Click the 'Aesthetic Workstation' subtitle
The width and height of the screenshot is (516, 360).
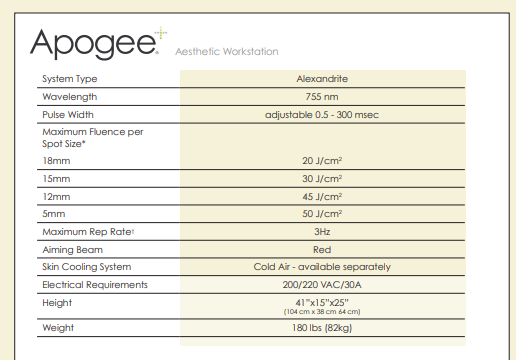[227, 52]
